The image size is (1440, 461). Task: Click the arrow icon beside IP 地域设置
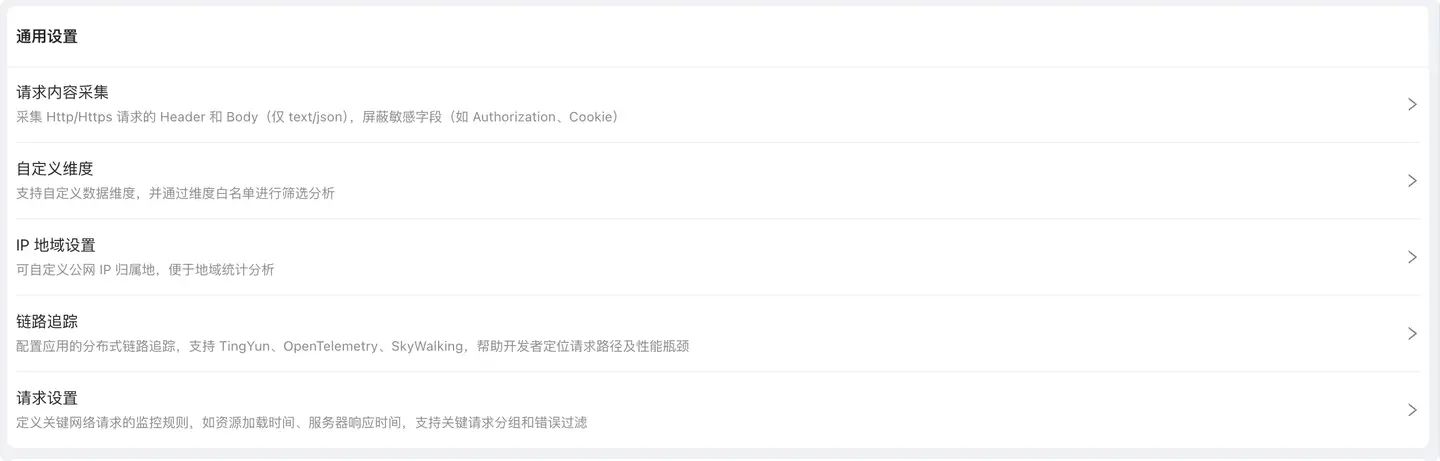point(1412,257)
